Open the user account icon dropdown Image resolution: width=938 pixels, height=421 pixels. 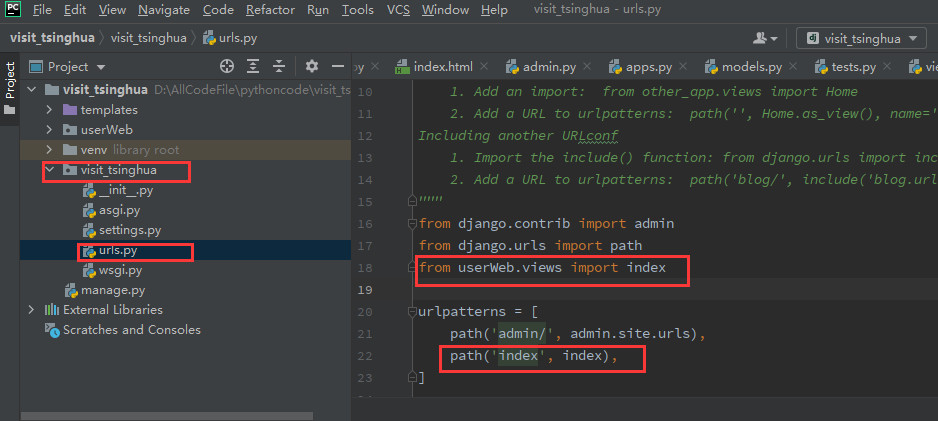[765, 38]
